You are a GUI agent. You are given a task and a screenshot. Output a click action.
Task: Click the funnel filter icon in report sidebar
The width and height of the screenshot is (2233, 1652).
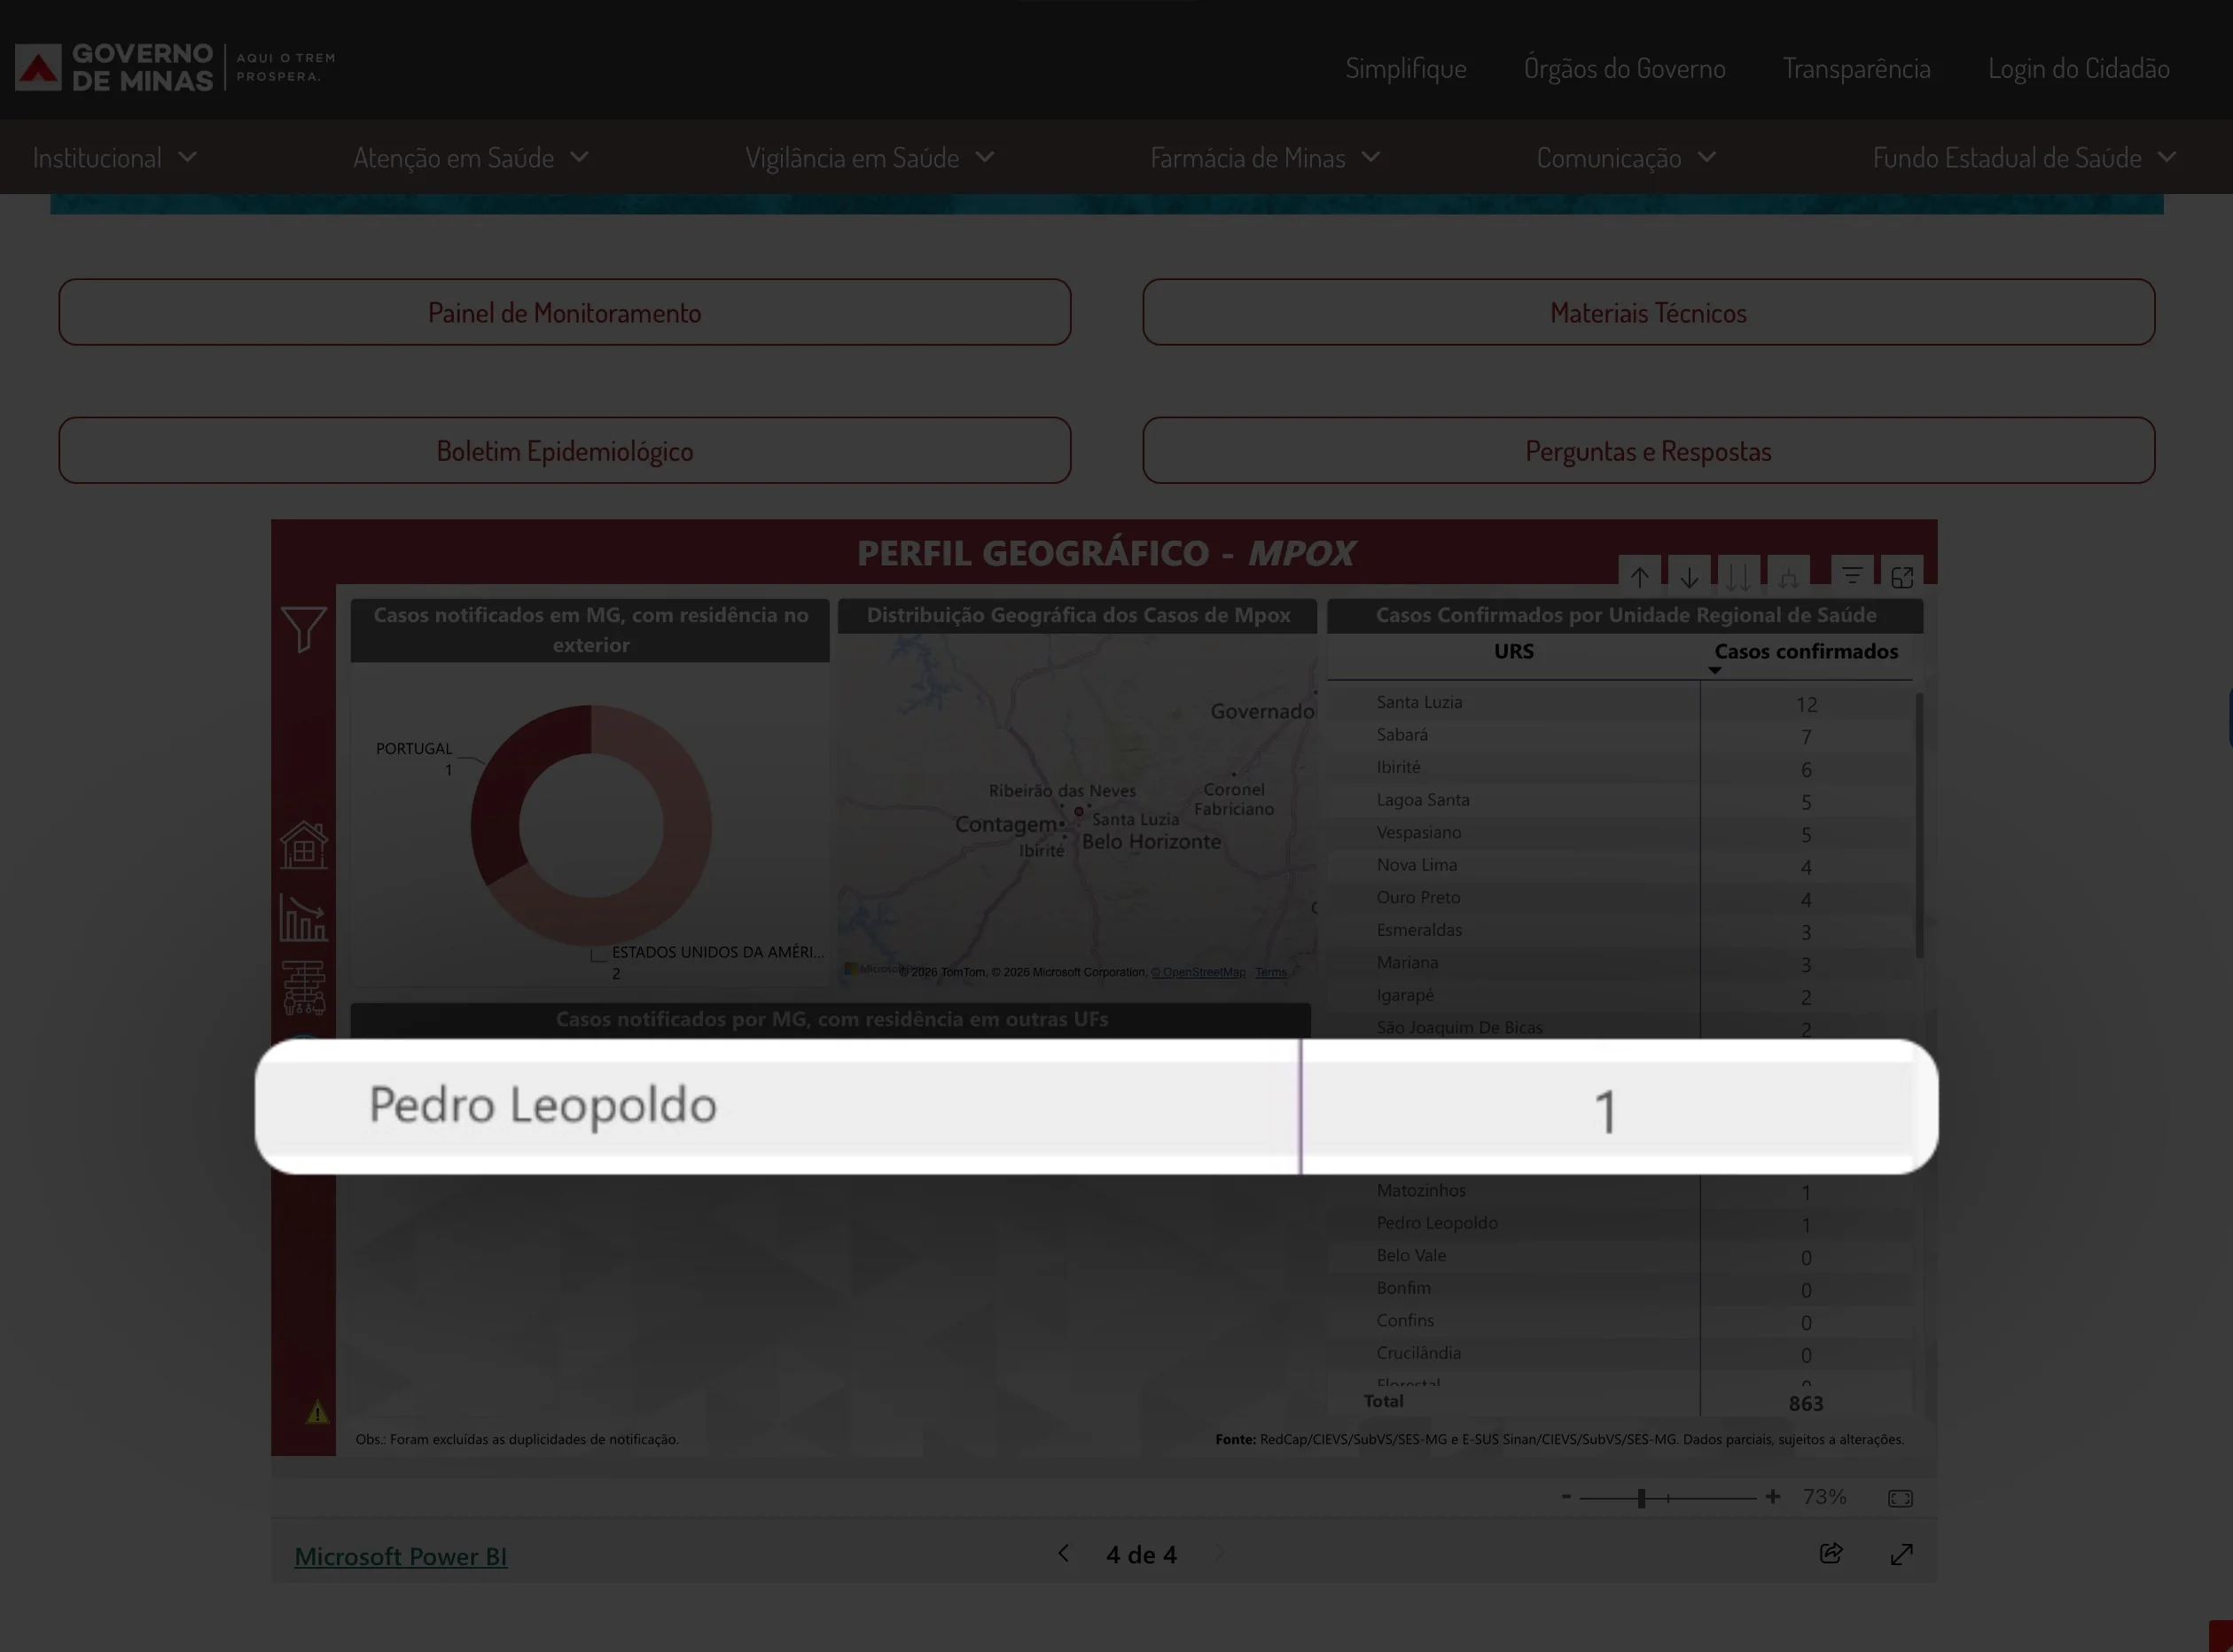point(304,629)
